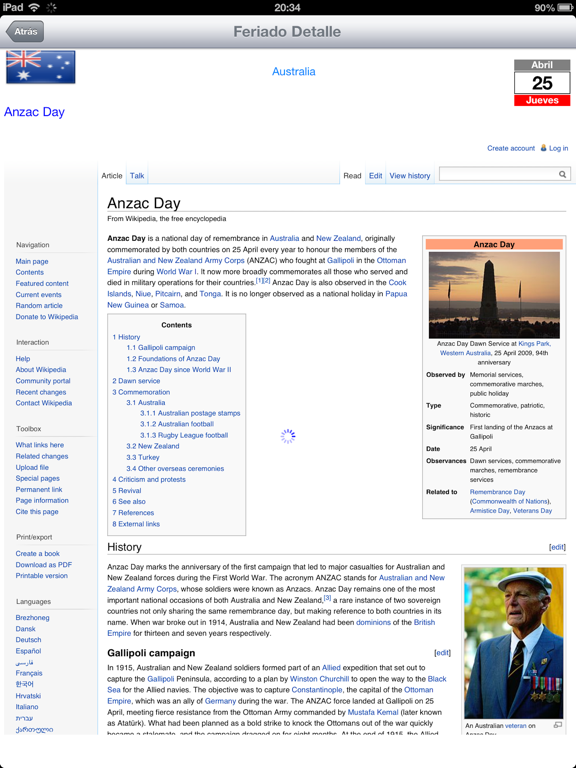
Task: Tap the Australian flag image
Action: click(41, 67)
